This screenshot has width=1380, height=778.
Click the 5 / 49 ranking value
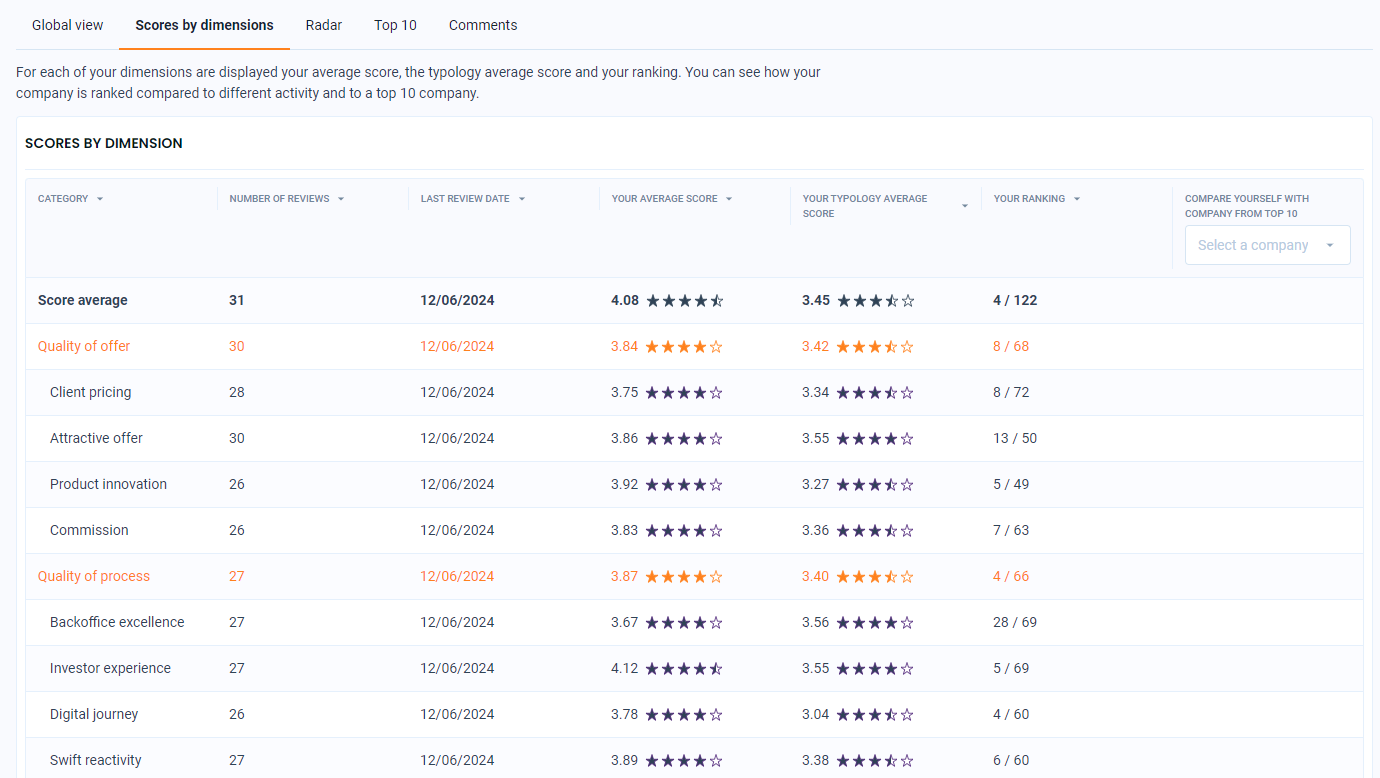coord(1011,484)
